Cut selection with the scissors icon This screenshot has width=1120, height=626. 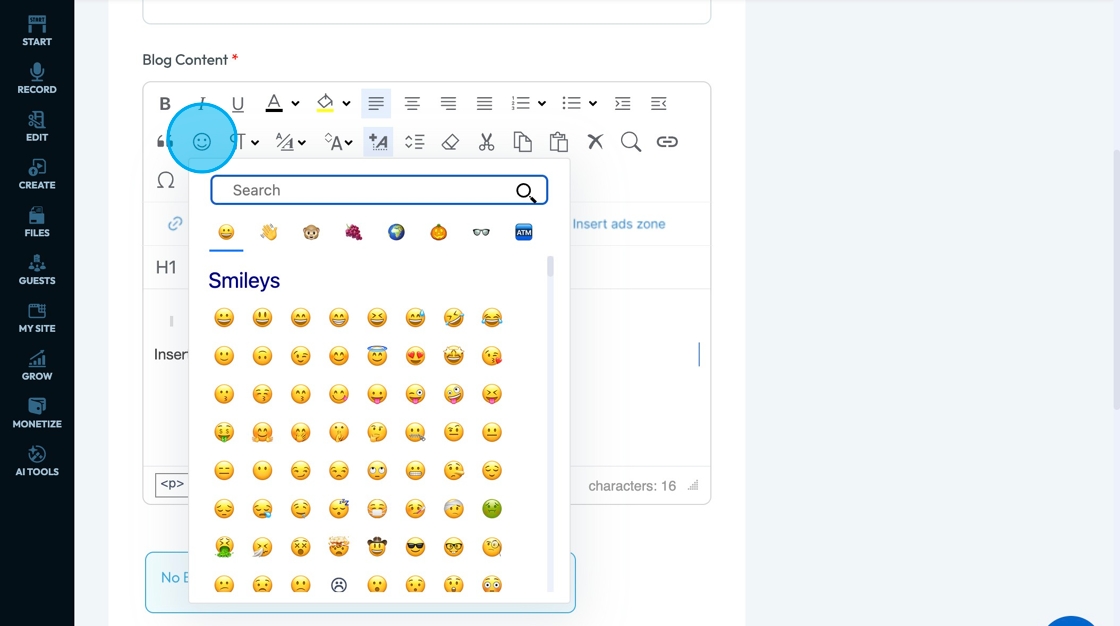click(486, 141)
